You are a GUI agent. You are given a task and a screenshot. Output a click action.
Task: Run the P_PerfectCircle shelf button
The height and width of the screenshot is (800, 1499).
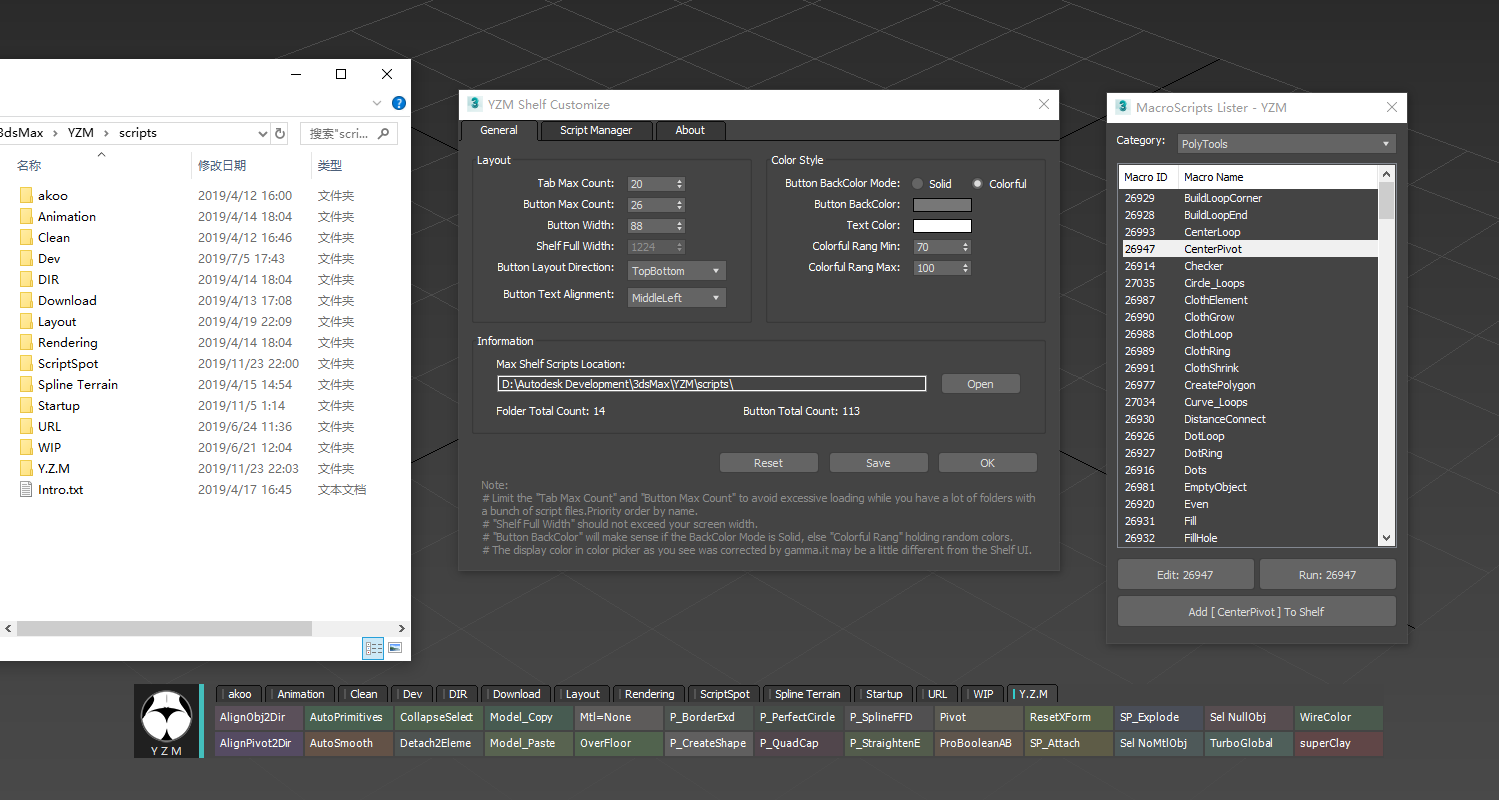(x=798, y=717)
